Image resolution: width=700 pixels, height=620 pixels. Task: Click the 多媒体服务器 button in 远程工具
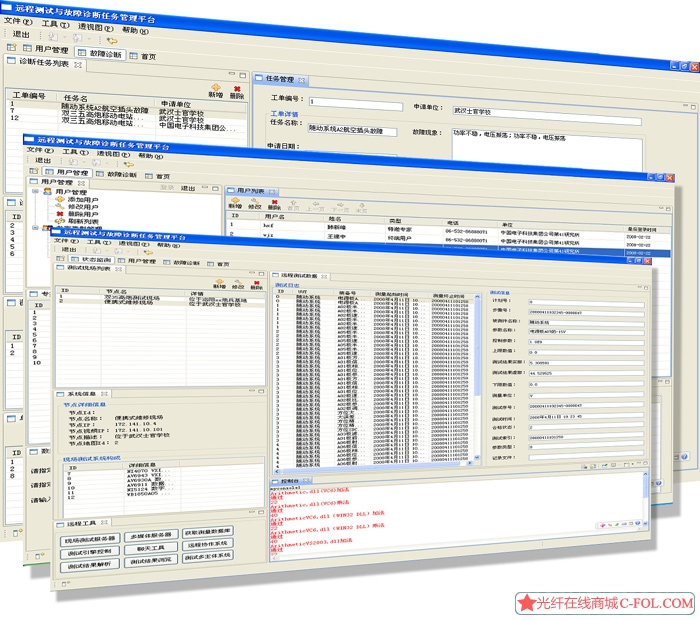[151, 535]
